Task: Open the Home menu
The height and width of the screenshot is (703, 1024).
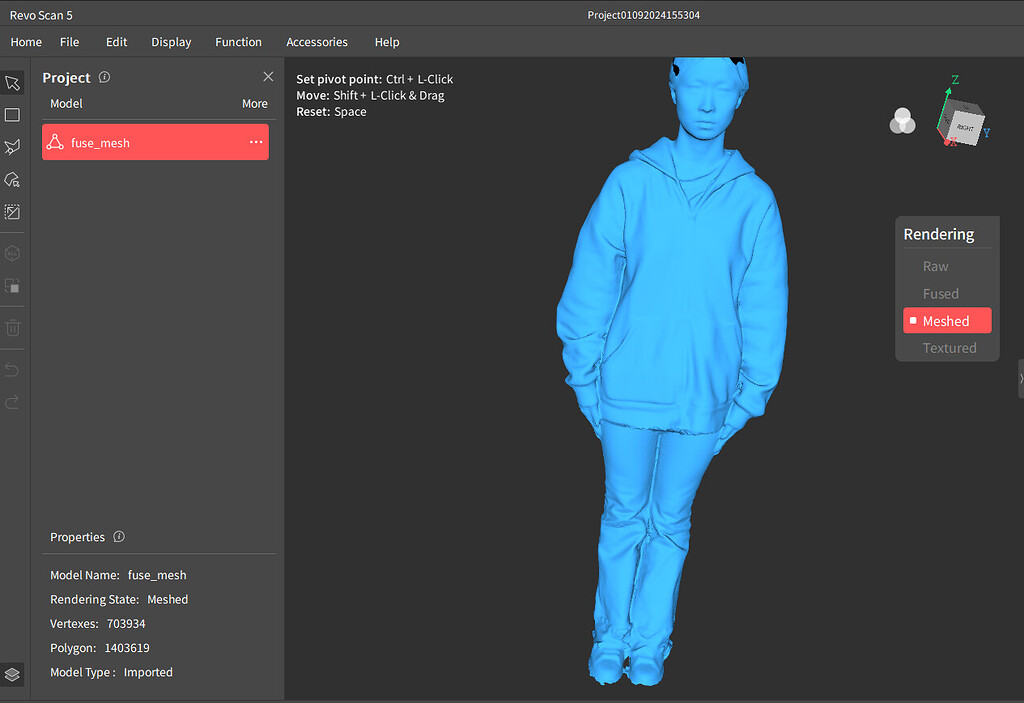Action: (x=26, y=42)
